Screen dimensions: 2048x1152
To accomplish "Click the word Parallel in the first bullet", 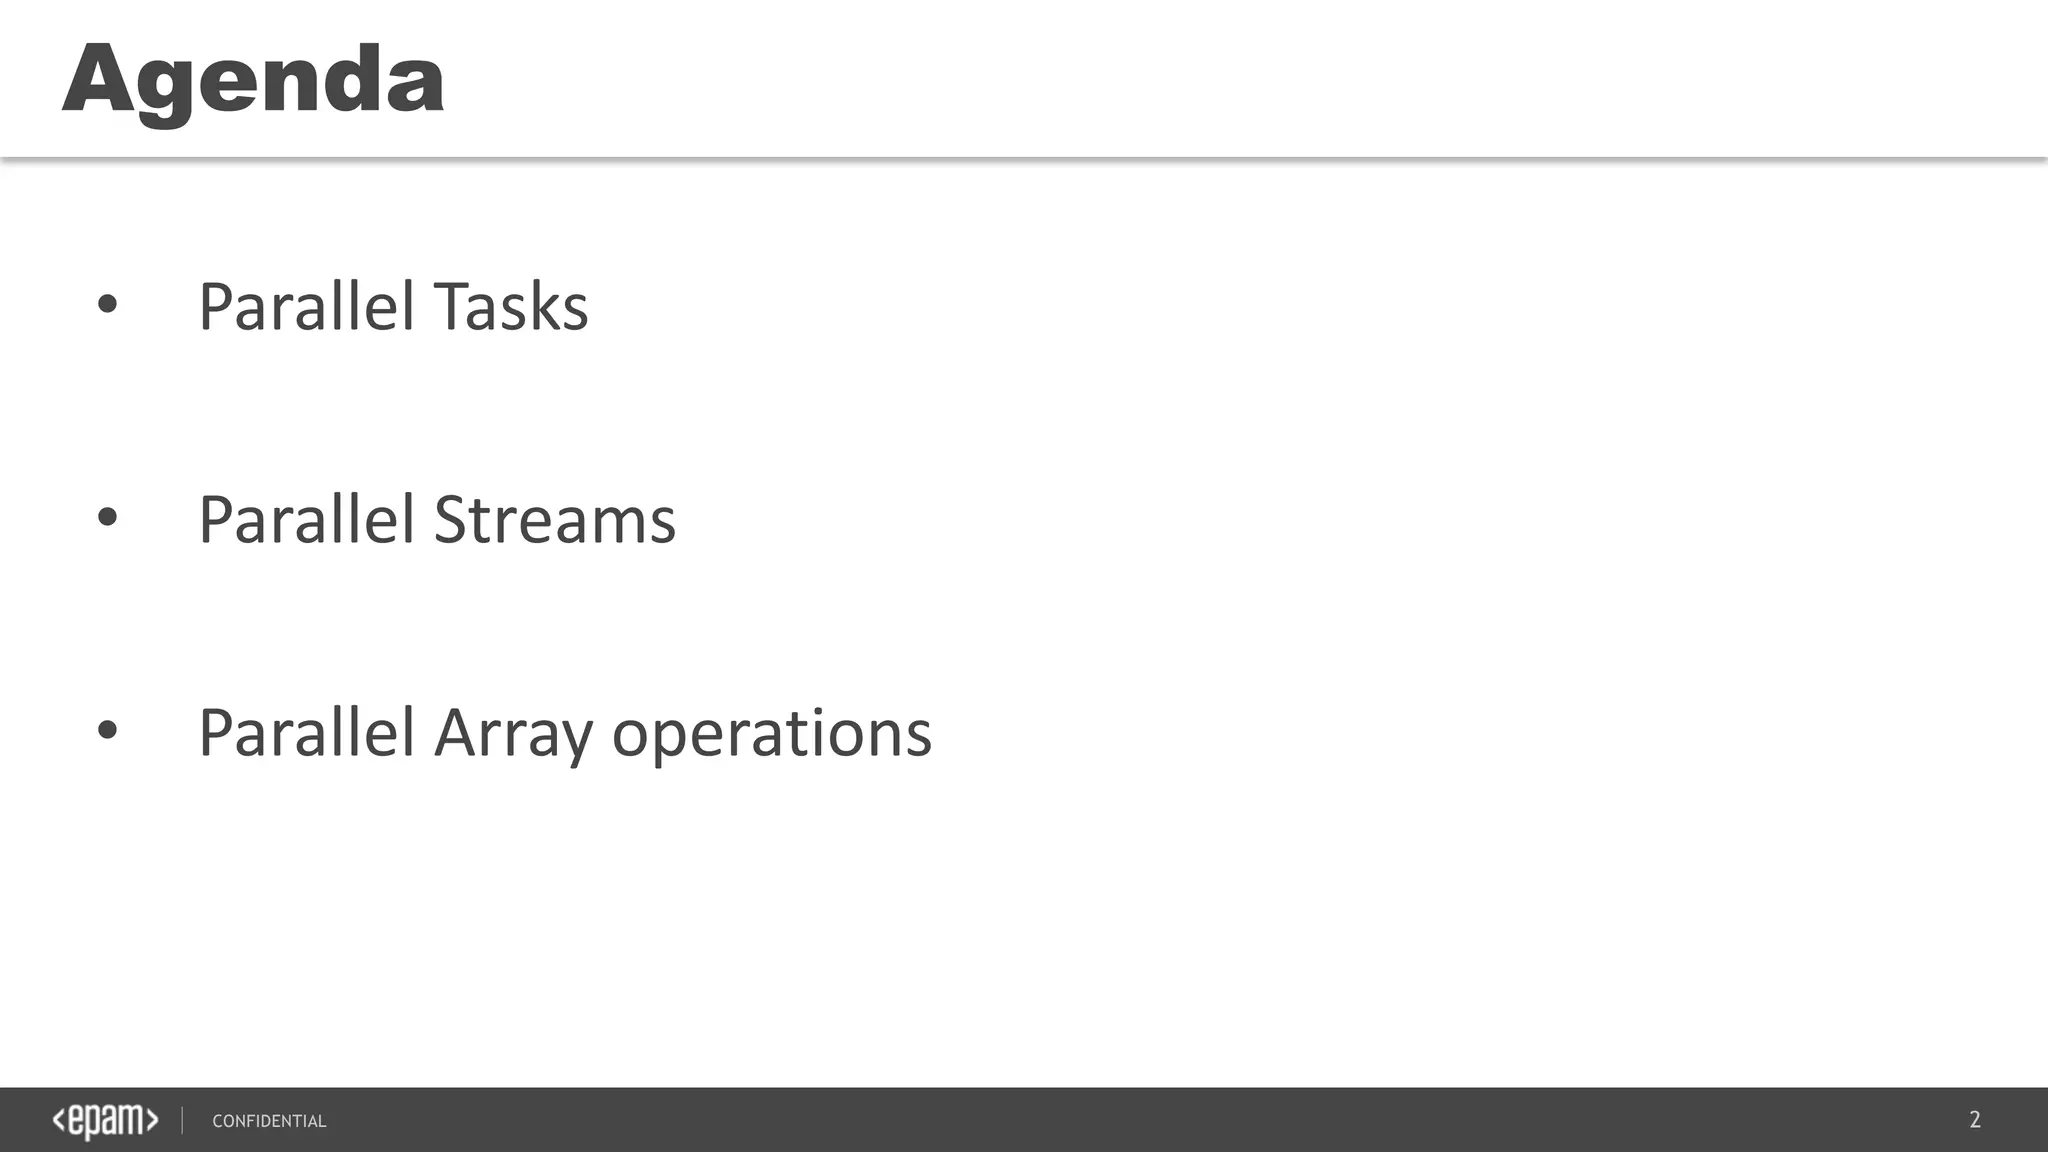I will (x=306, y=306).
